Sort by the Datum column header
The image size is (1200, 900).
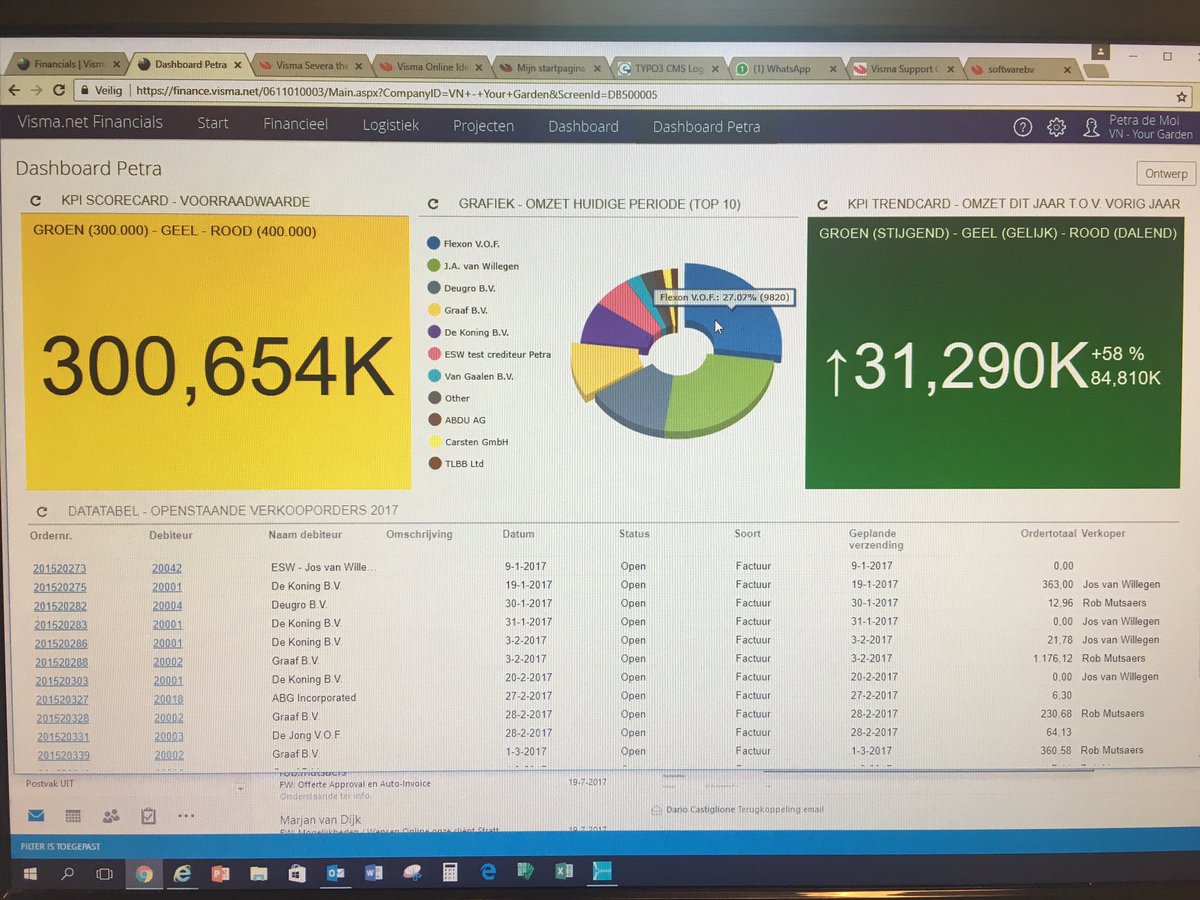[518, 534]
